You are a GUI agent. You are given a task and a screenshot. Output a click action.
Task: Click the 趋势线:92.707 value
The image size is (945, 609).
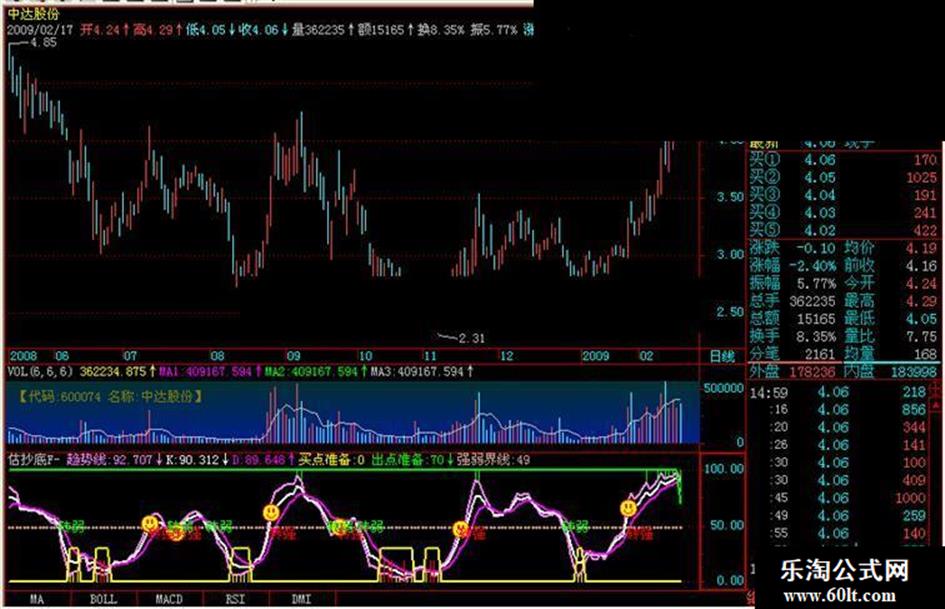pyautogui.click(x=109, y=460)
